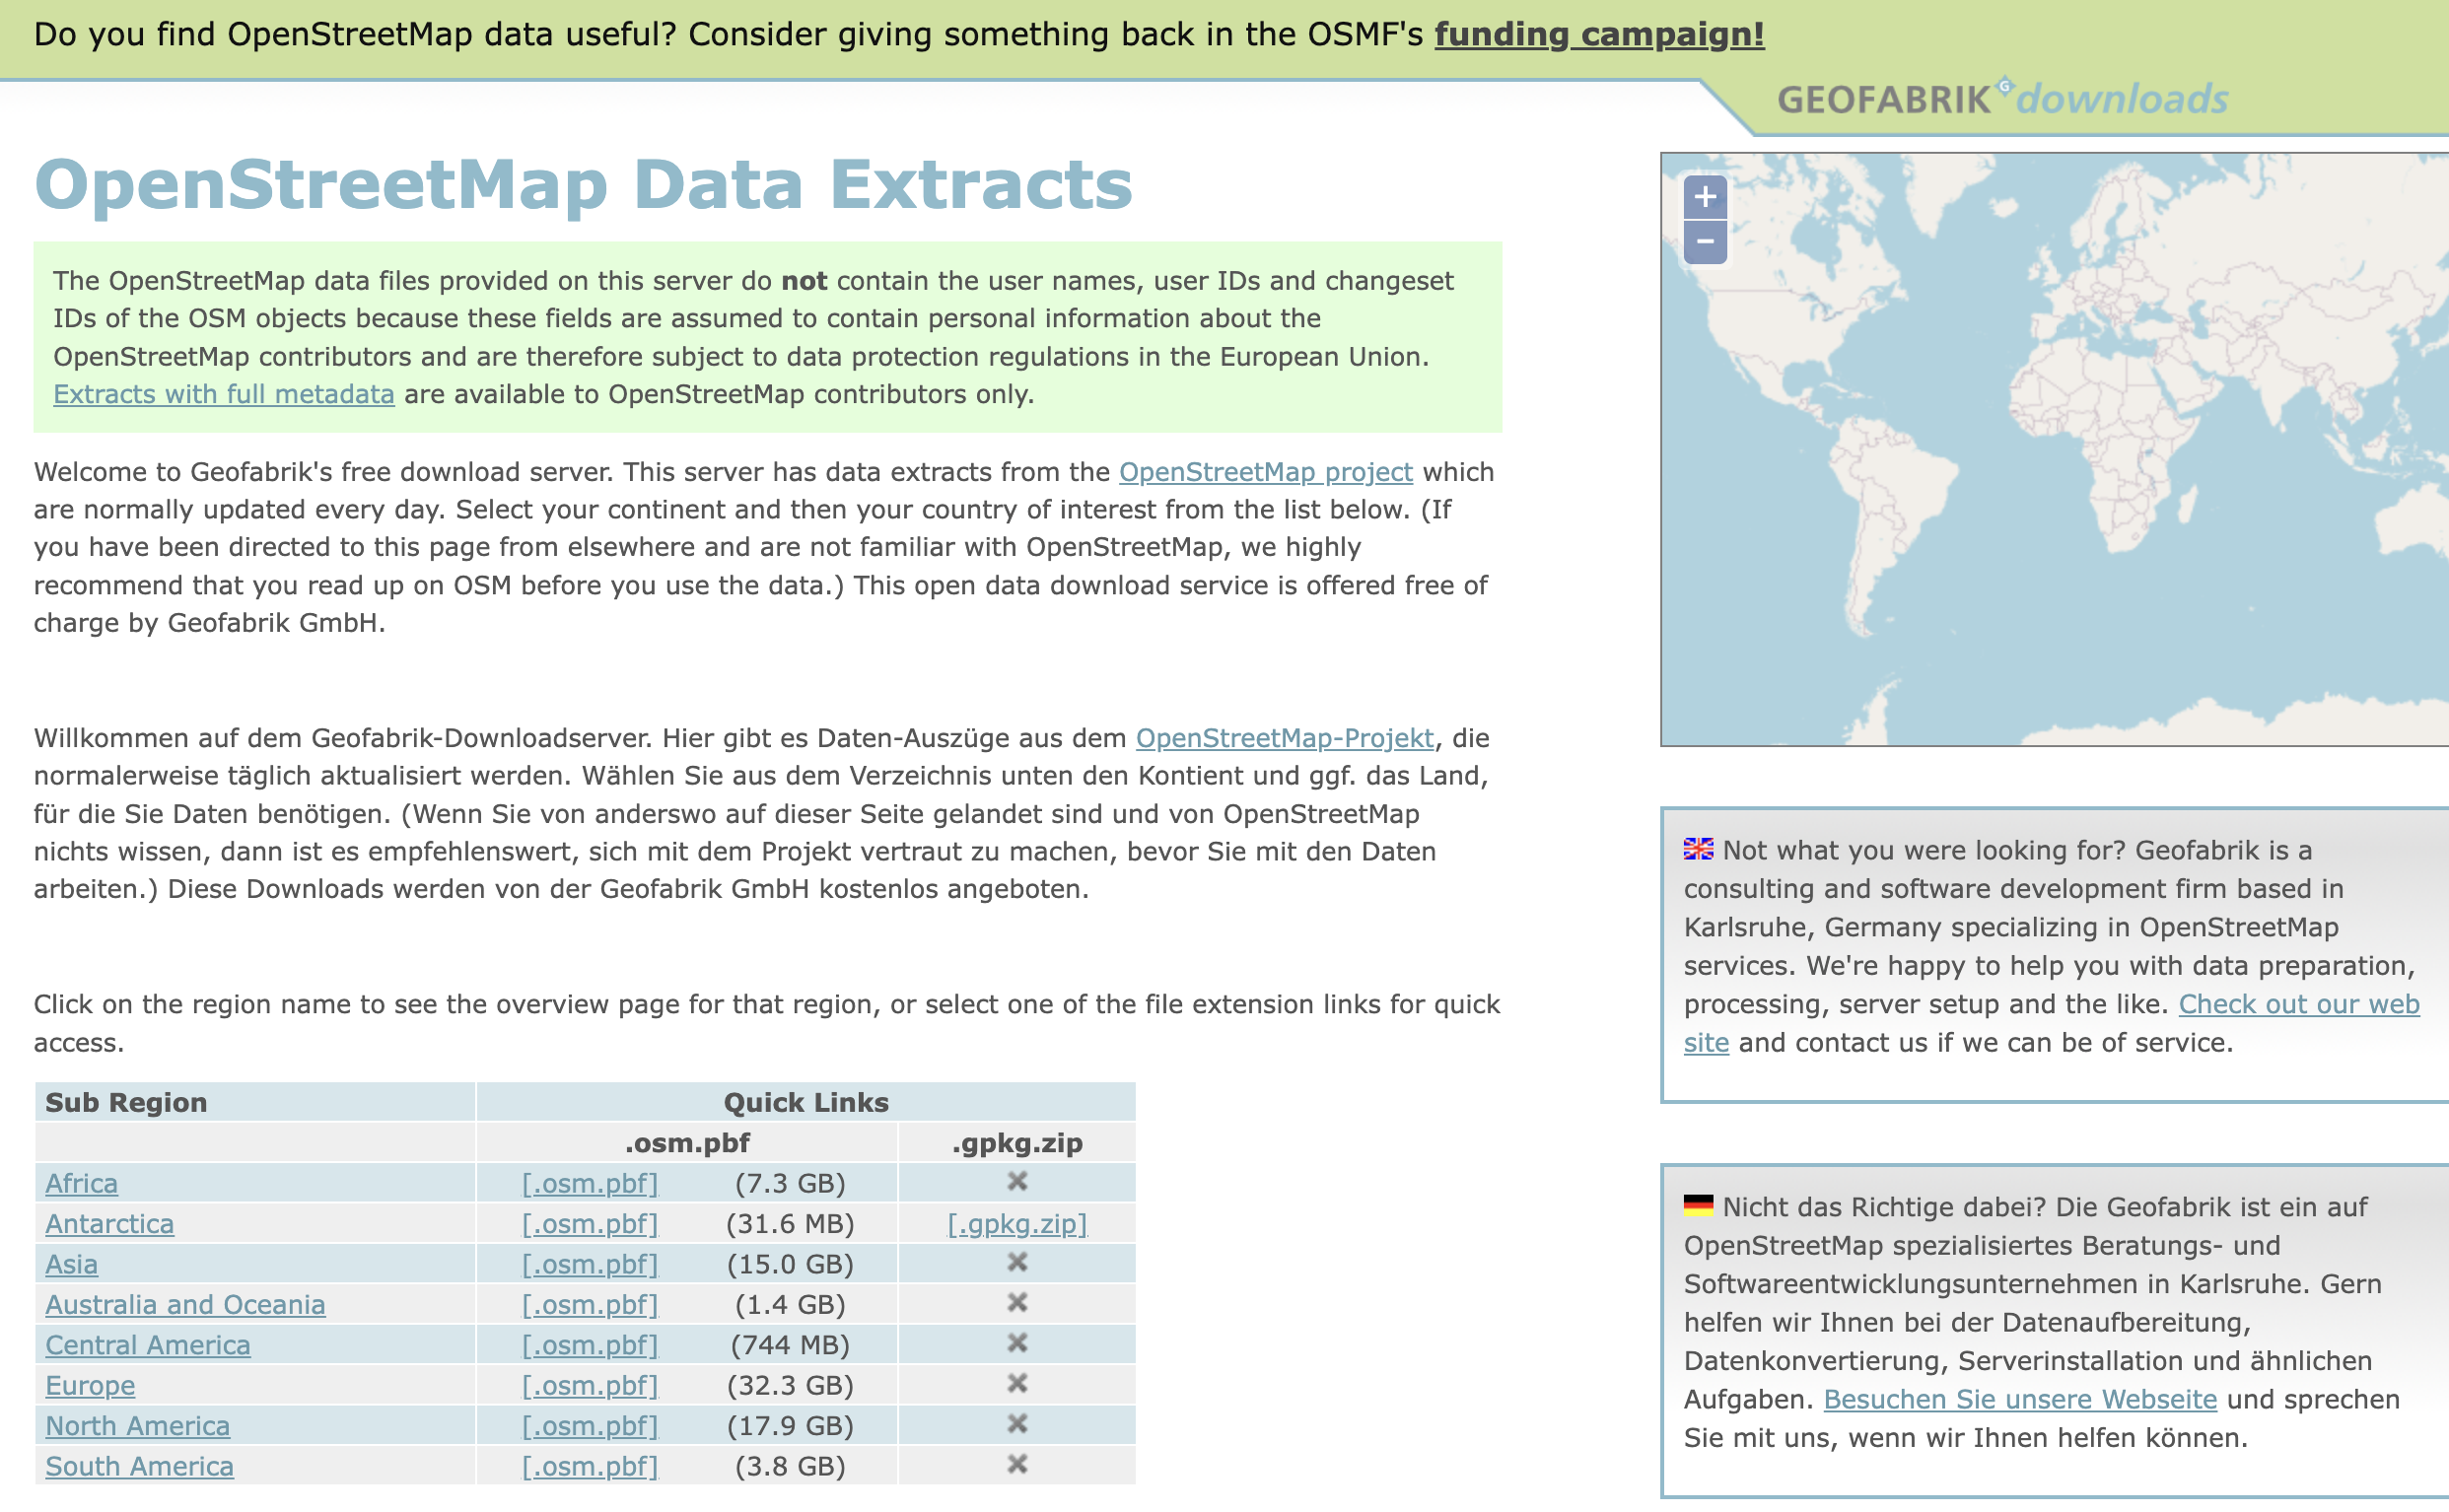Follow the OpenStreetMap project link
2449x1512 pixels.
1265,472
